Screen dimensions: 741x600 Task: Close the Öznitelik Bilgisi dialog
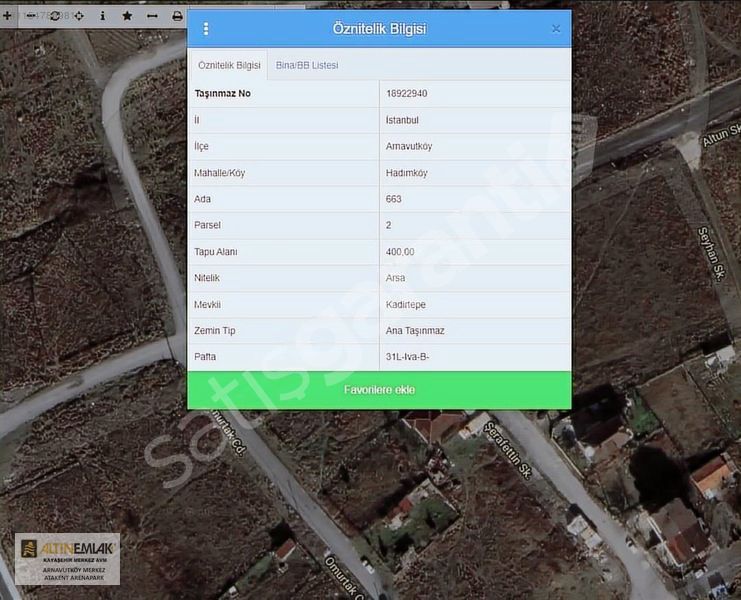[x=556, y=29]
